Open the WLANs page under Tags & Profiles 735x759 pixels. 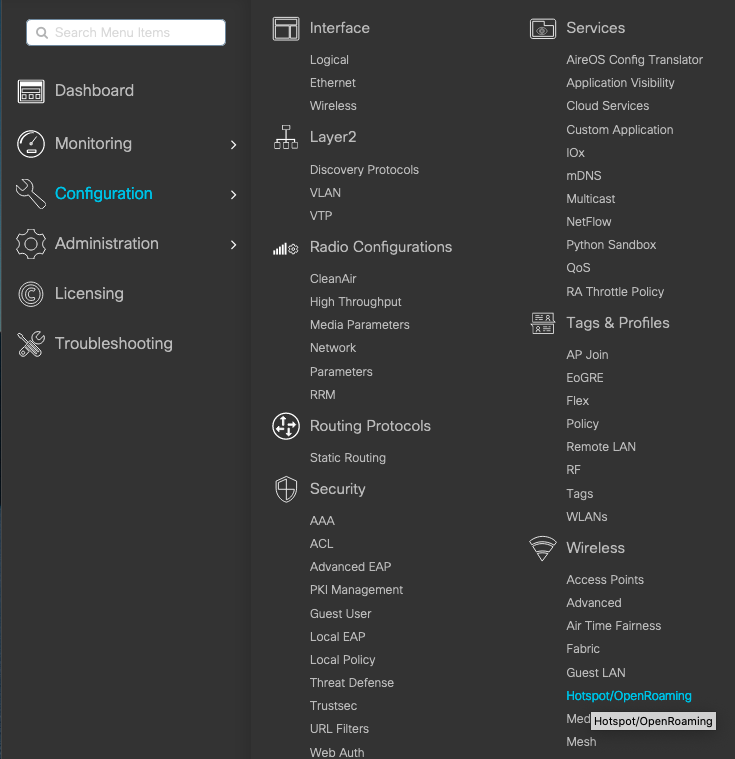point(586,517)
